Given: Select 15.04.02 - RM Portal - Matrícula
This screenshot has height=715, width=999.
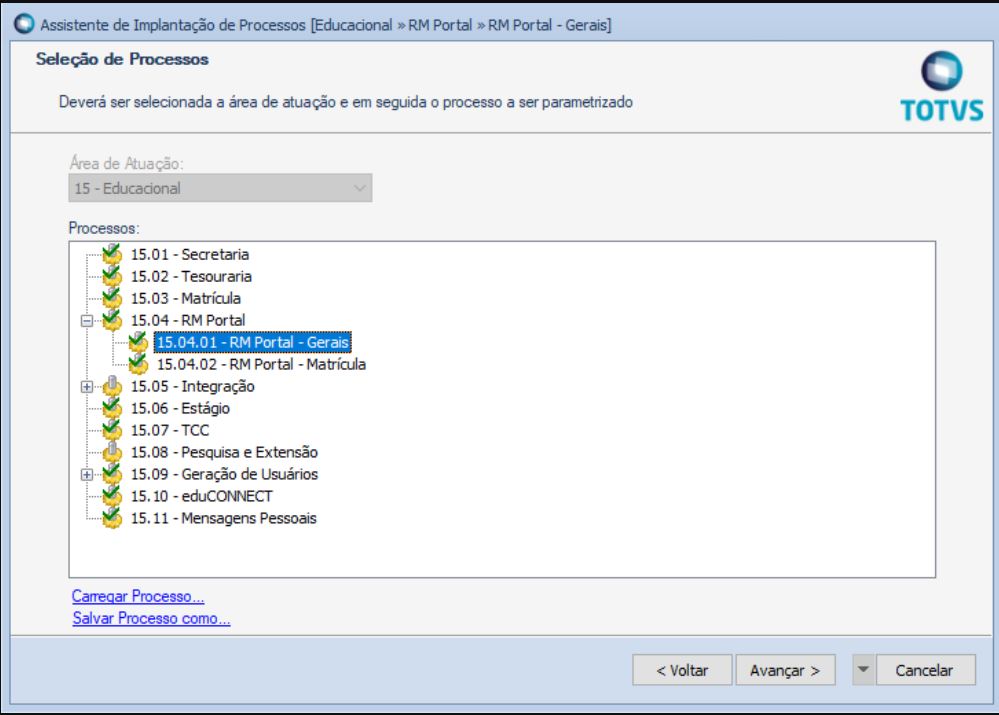Looking at the screenshot, I should pyautogui.click(x=261, y=365).
